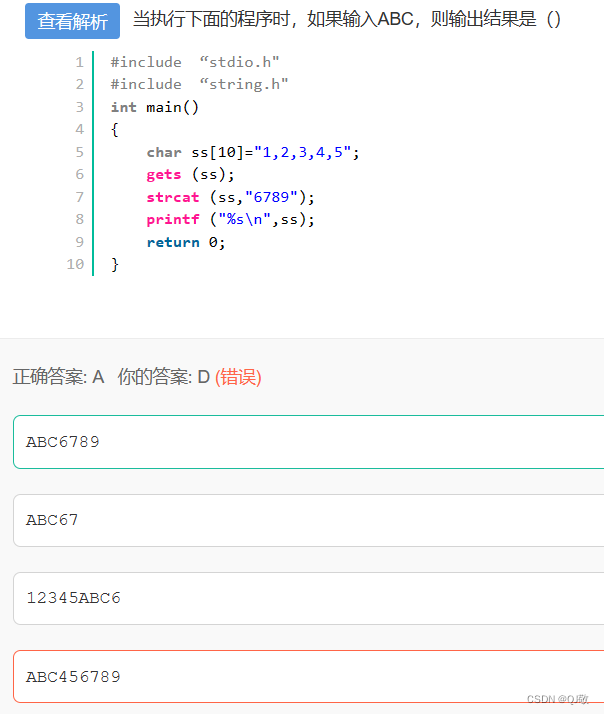Click the char ss[10] declaration line
Viewport: 604px width, 714px height.
pos(253,152)
